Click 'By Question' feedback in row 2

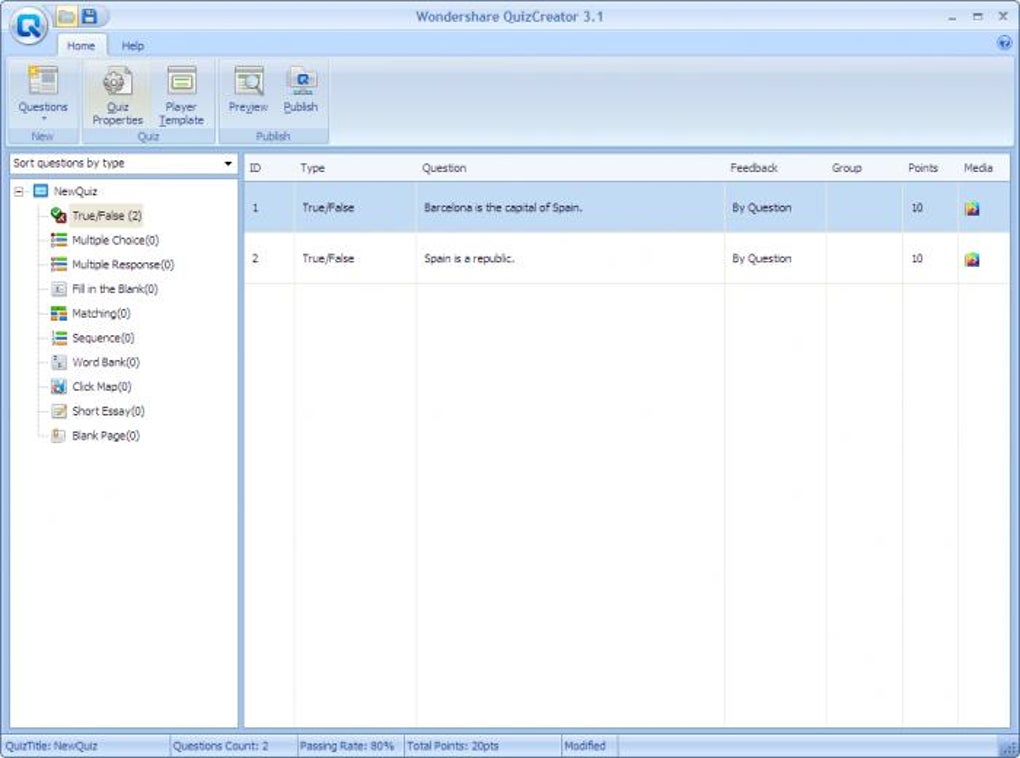point(762,258)
